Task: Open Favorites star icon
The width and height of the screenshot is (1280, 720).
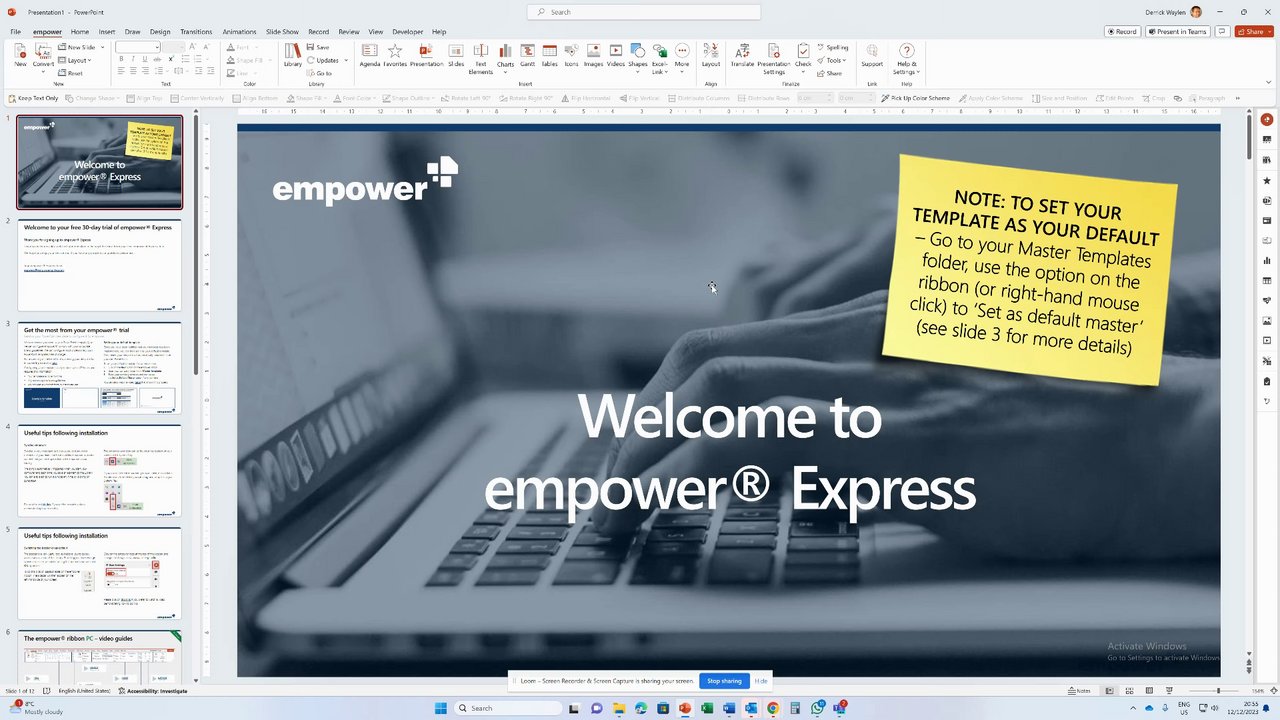Action: click(395, 55)
